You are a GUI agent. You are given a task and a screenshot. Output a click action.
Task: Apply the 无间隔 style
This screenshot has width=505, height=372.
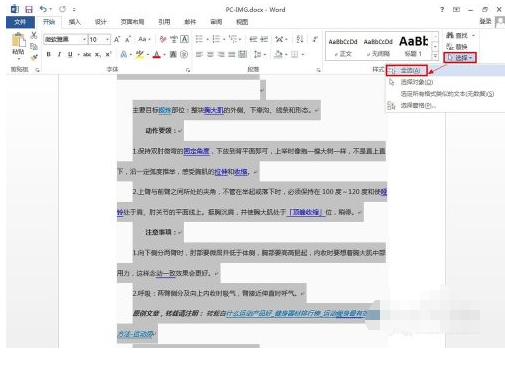(x=378, y=47)
